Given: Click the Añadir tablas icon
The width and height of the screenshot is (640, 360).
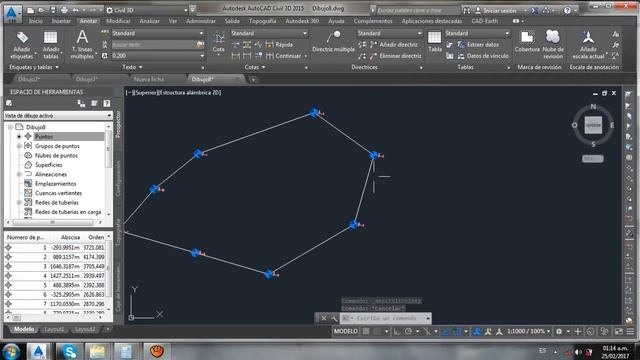Looking at the screenshot, I should (51, 38).
